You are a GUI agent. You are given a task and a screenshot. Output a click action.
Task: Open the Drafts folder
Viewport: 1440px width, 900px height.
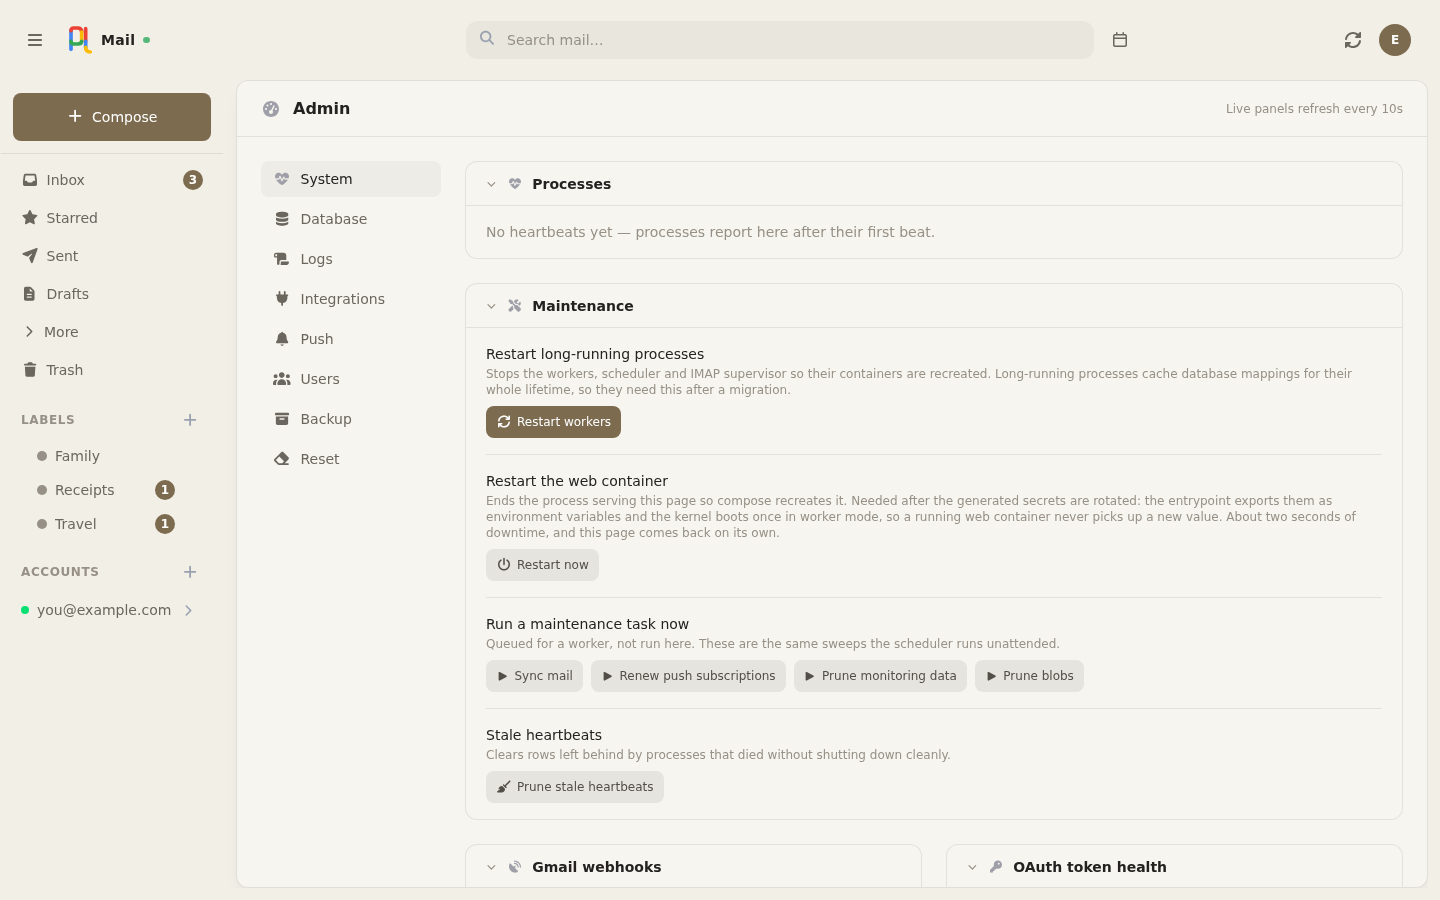point(112,294)
